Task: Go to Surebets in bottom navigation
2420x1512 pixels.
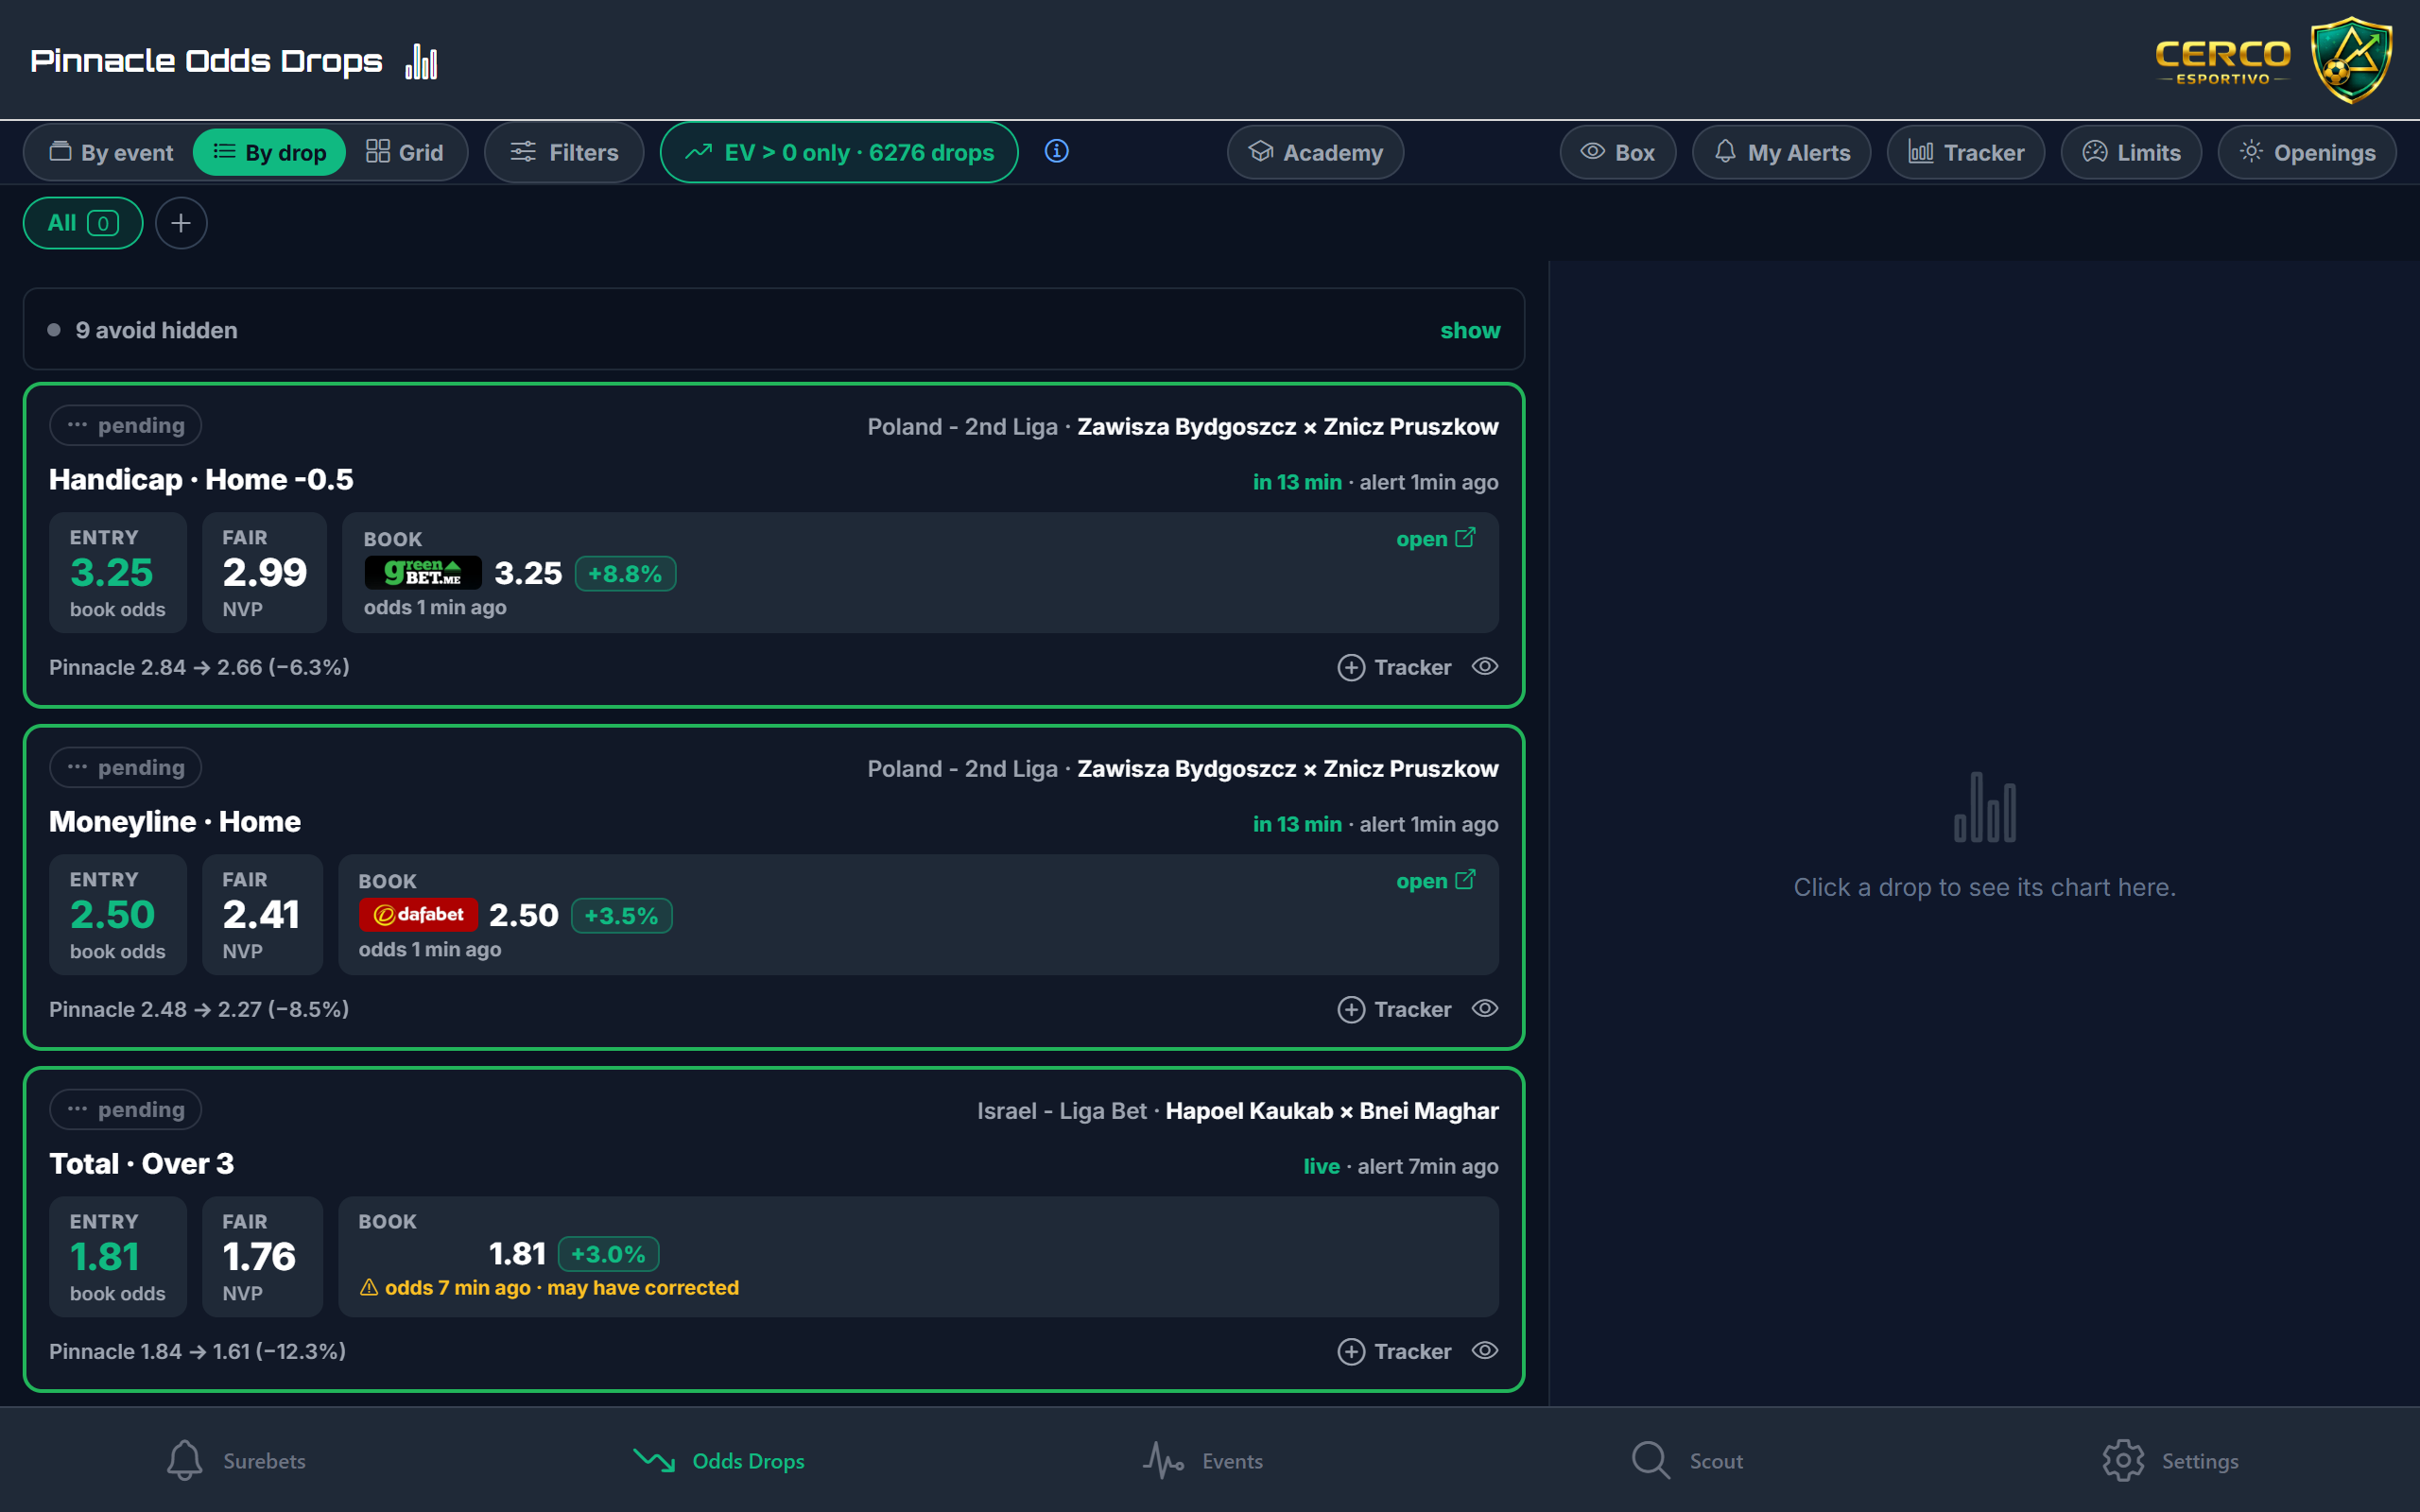Action: tap(236, 1460)
